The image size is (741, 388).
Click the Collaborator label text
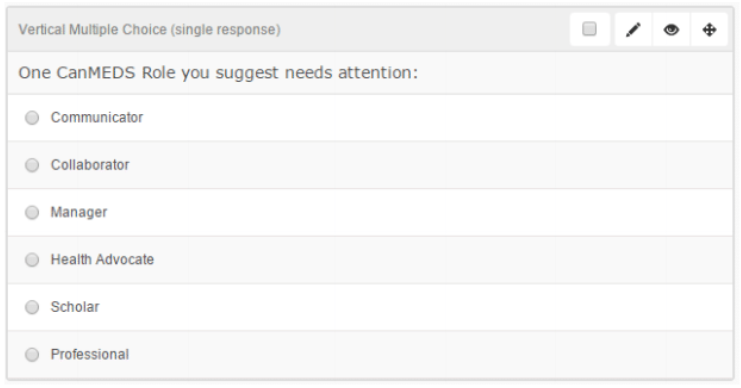(90, 164)
